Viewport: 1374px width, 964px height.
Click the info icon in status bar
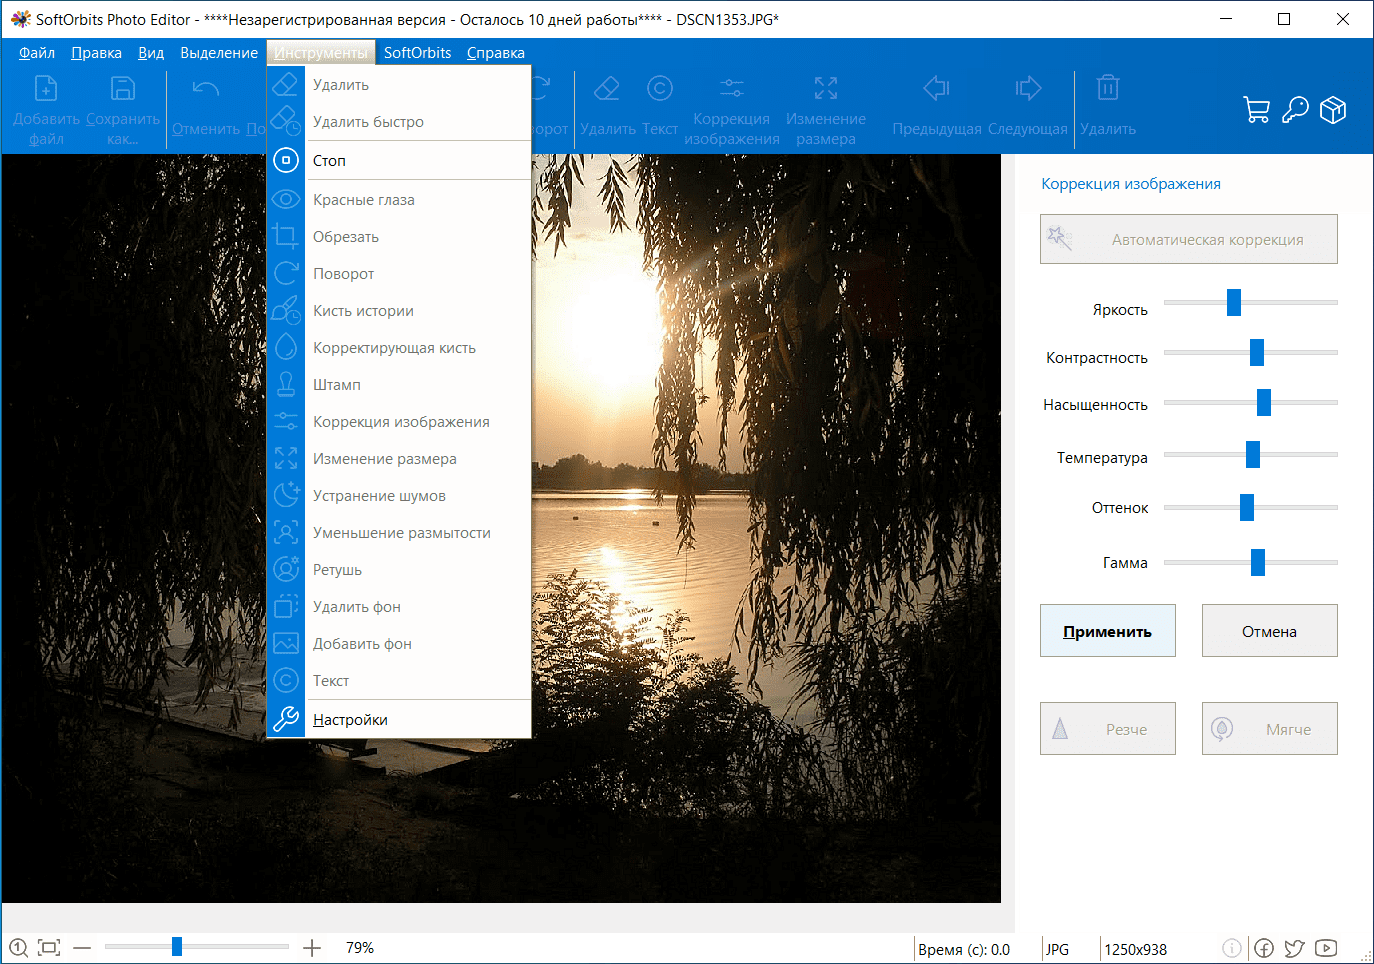point(1232,948)
